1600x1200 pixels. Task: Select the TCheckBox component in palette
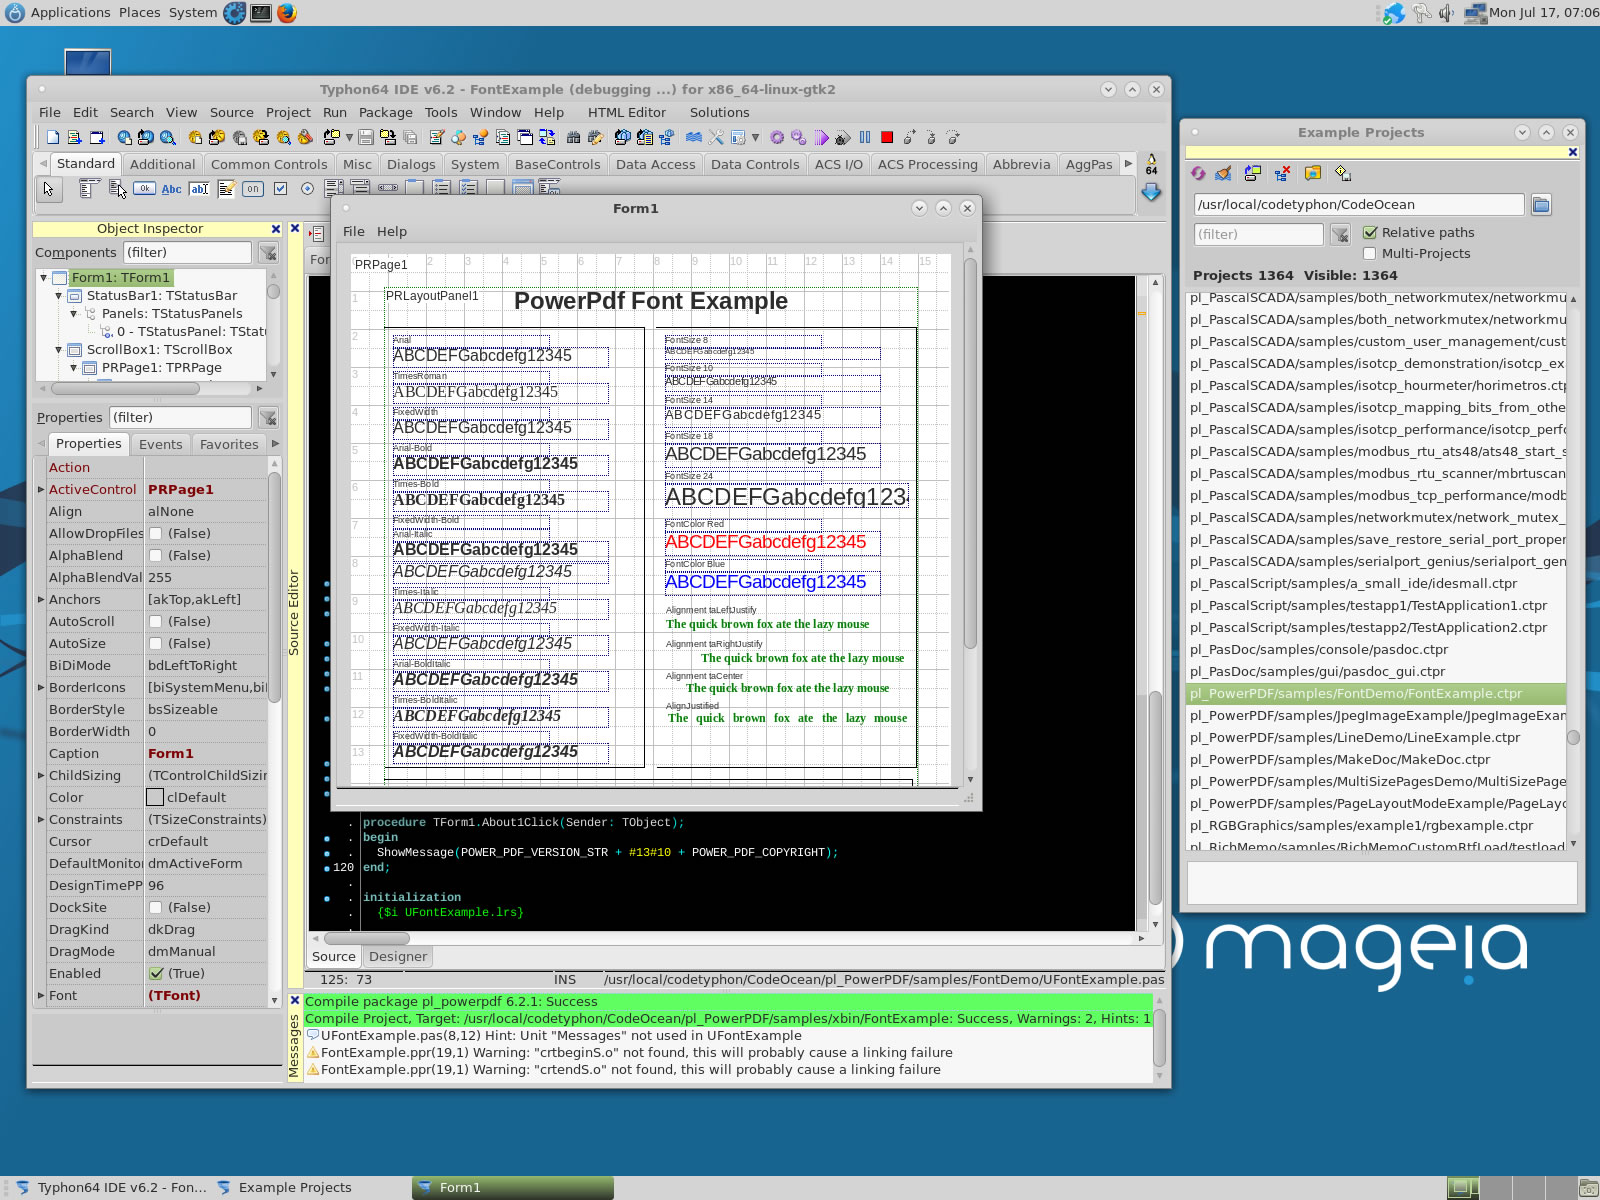click(x=281, y=188)
